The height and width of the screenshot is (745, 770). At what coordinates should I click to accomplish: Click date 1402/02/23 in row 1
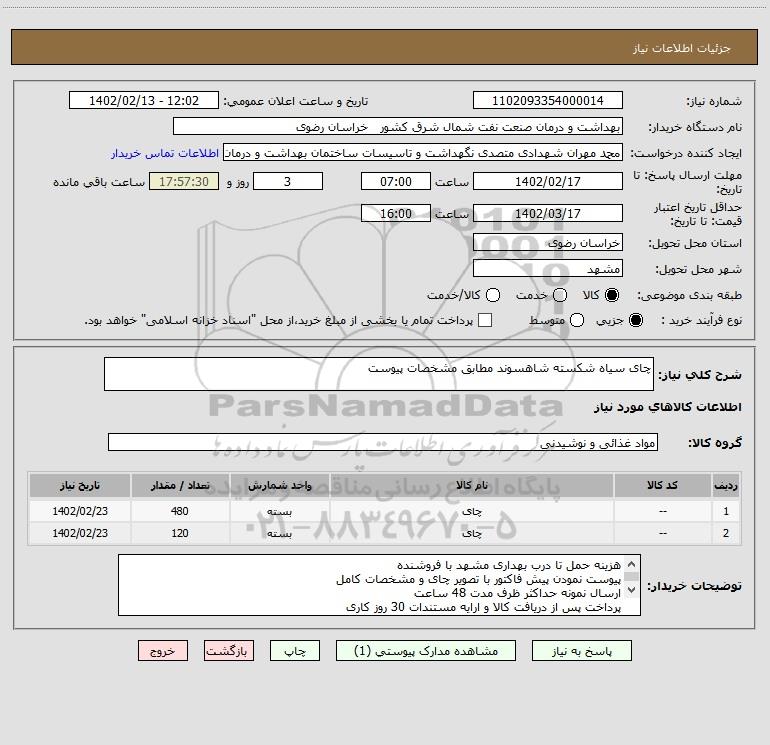(x=80, y=511)
